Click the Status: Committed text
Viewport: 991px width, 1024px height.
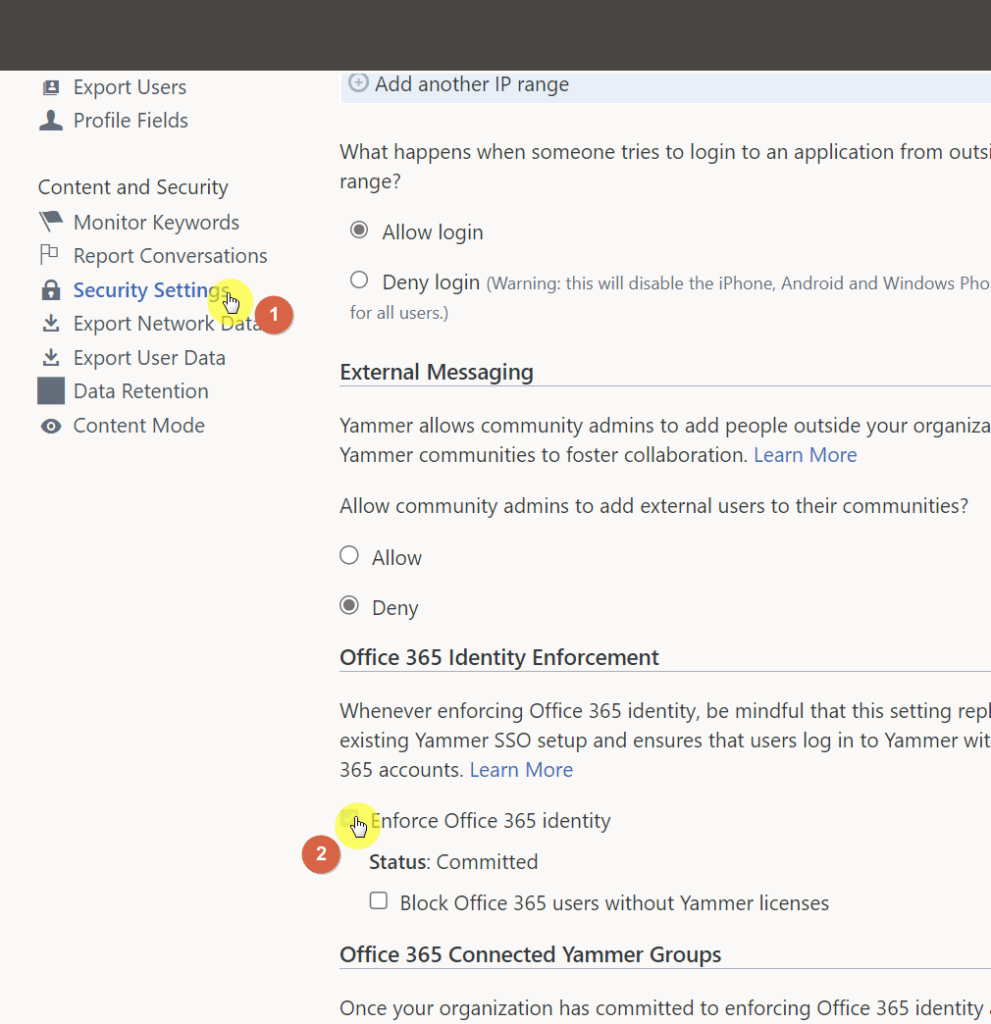453,862
